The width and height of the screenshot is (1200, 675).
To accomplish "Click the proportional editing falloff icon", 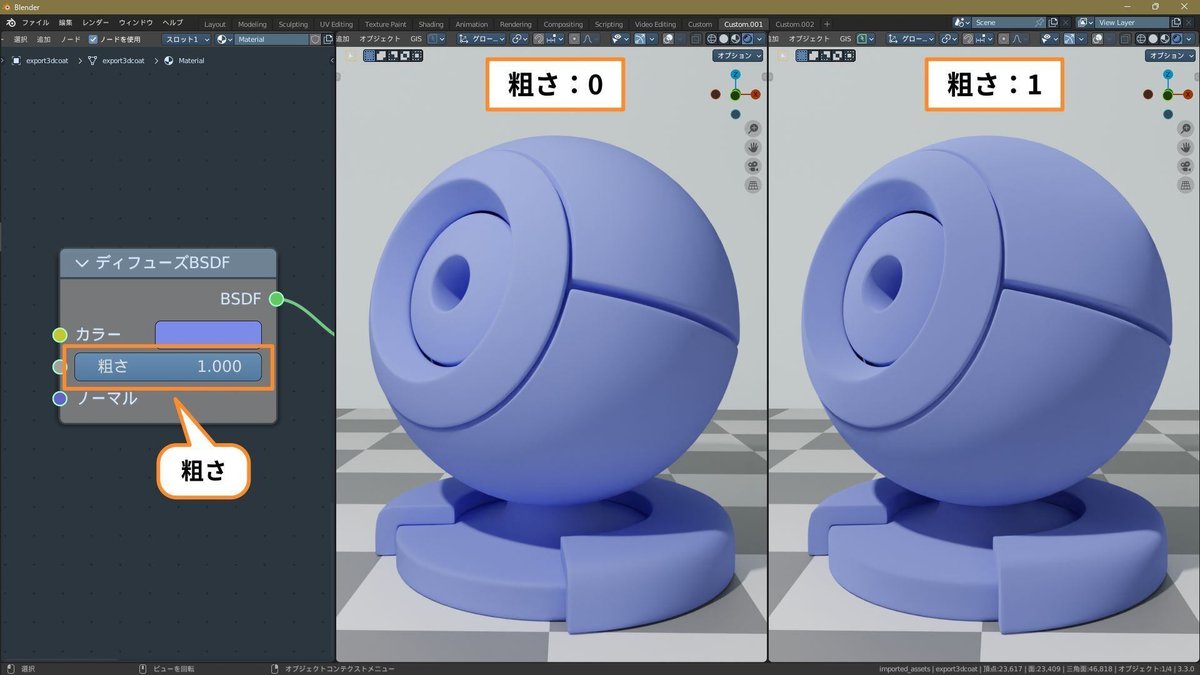I will pos(588,39).
